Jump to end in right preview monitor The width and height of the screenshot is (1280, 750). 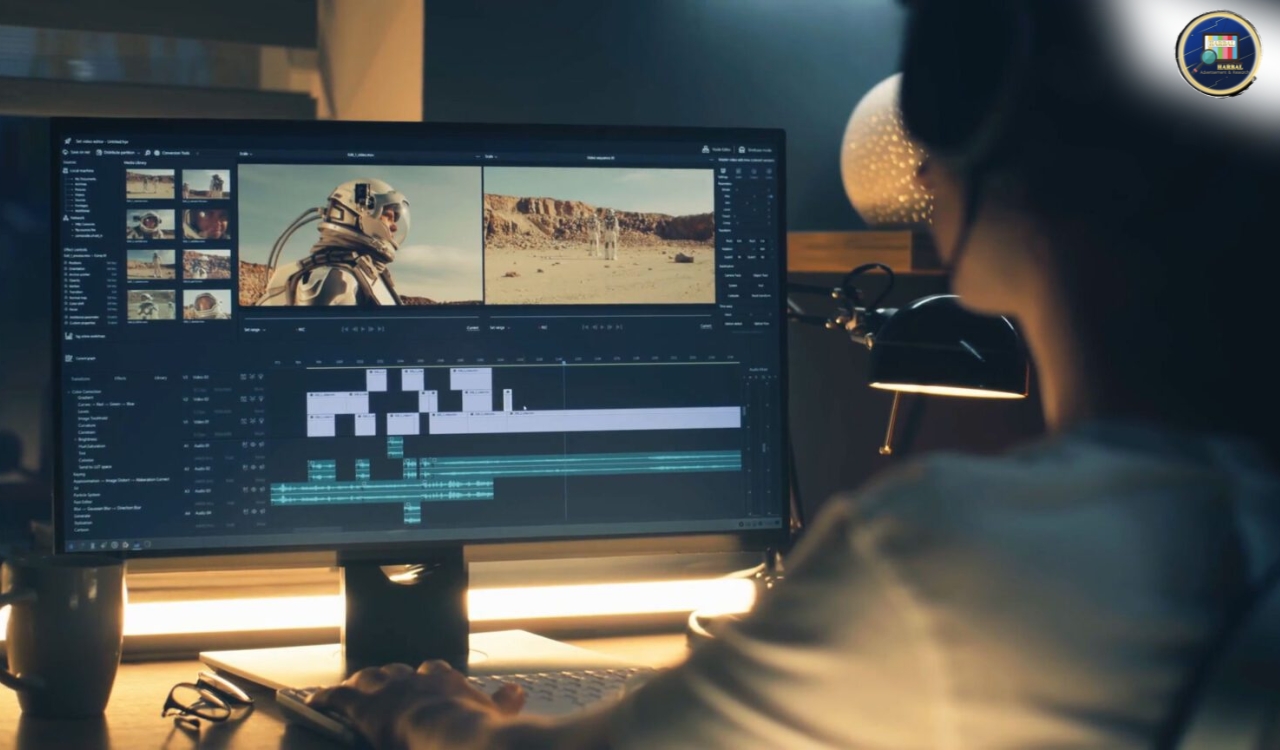click(621, 326)
